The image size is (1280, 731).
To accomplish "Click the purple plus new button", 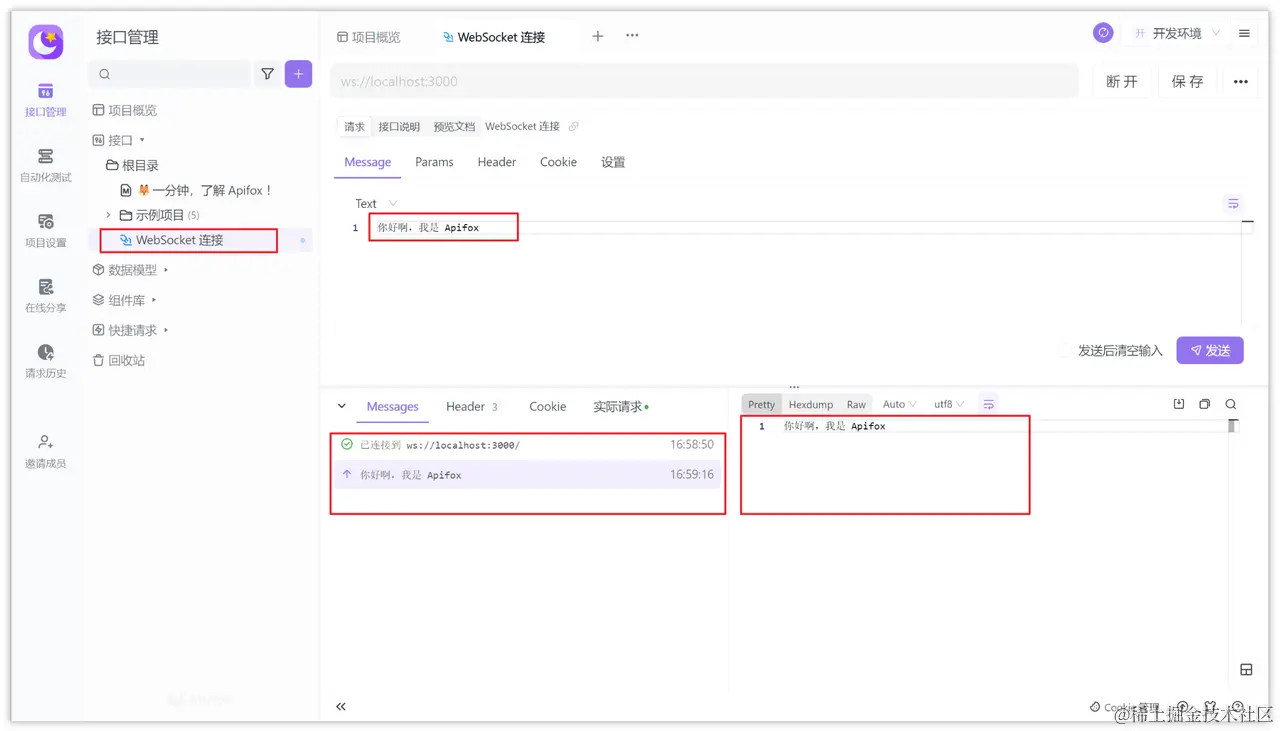I will [298, 74].
